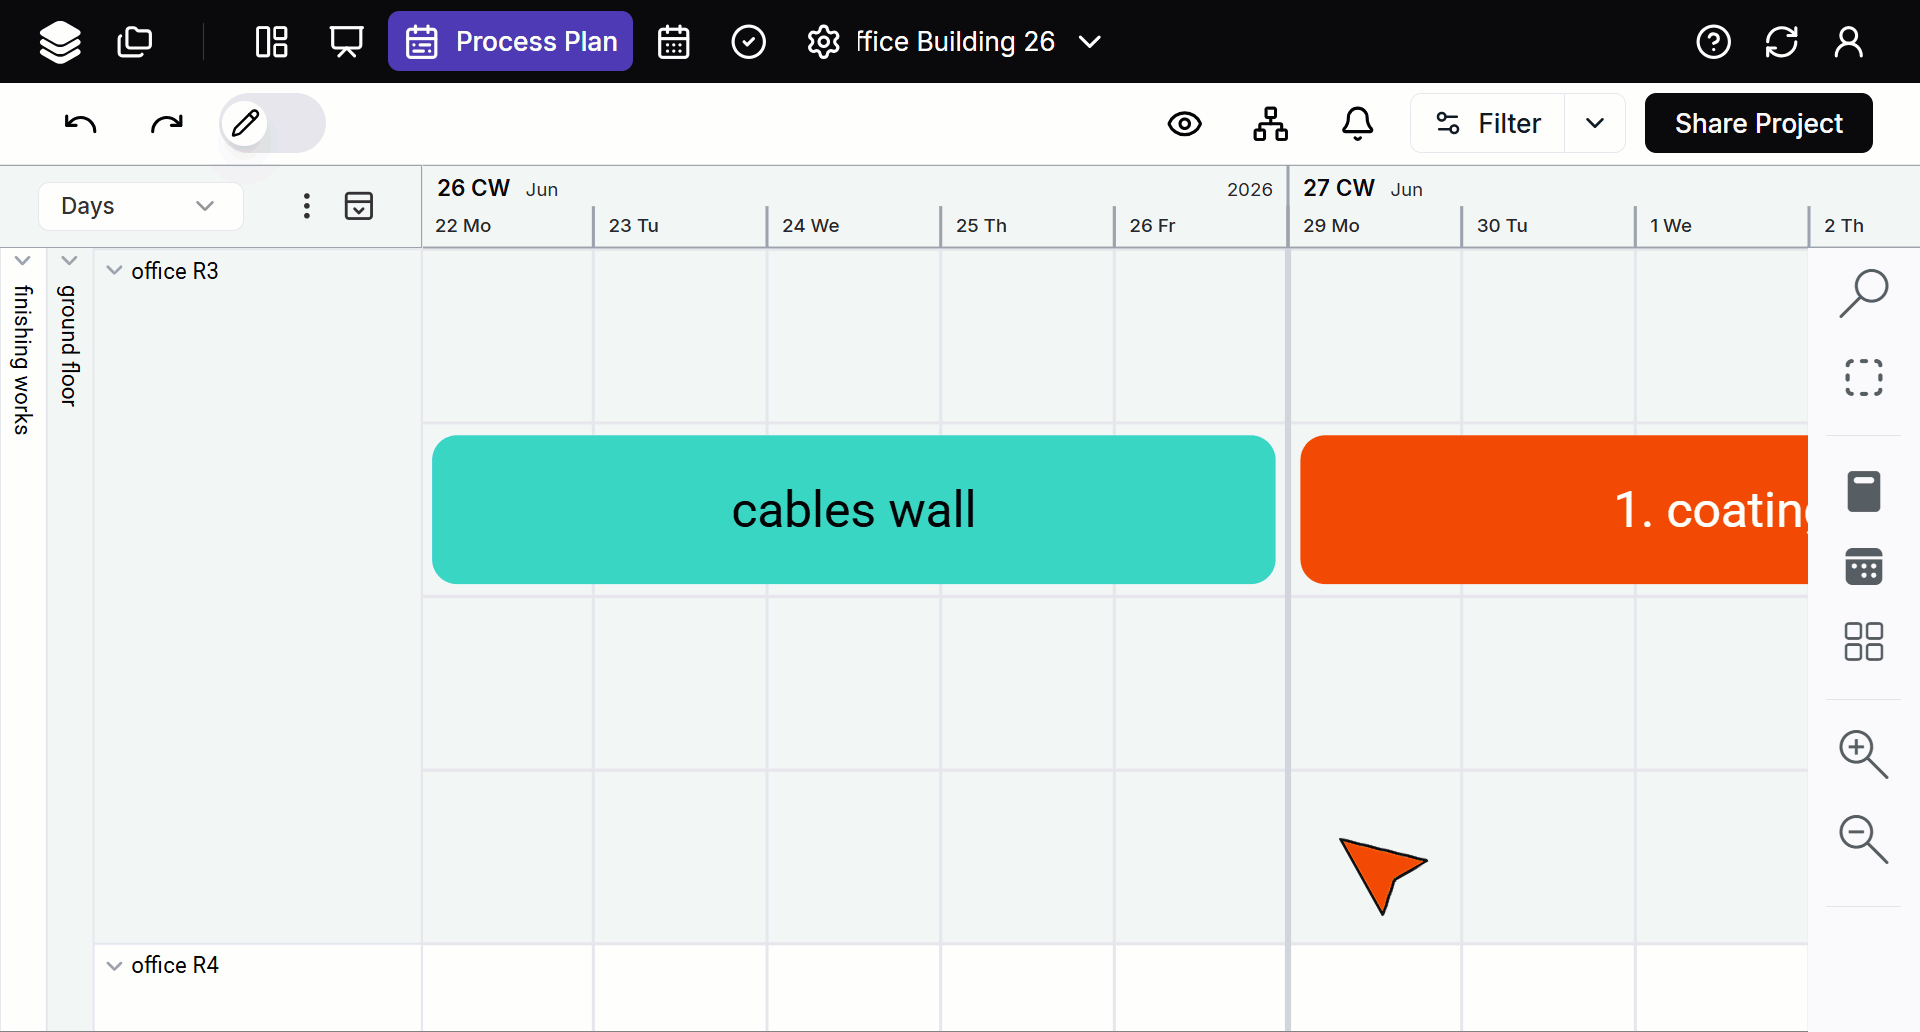The image size is (1920, 1032).
Task: Collapse the office R3 row
Action: pyautogui.click(x=115, y=271)
